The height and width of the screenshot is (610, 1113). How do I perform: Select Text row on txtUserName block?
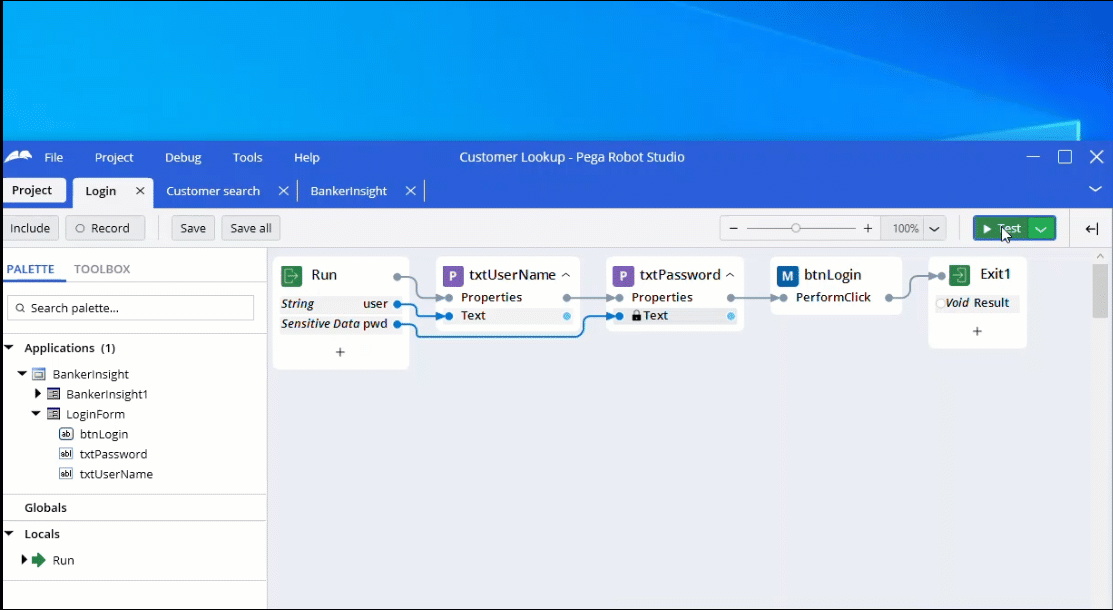pos(508,316)
